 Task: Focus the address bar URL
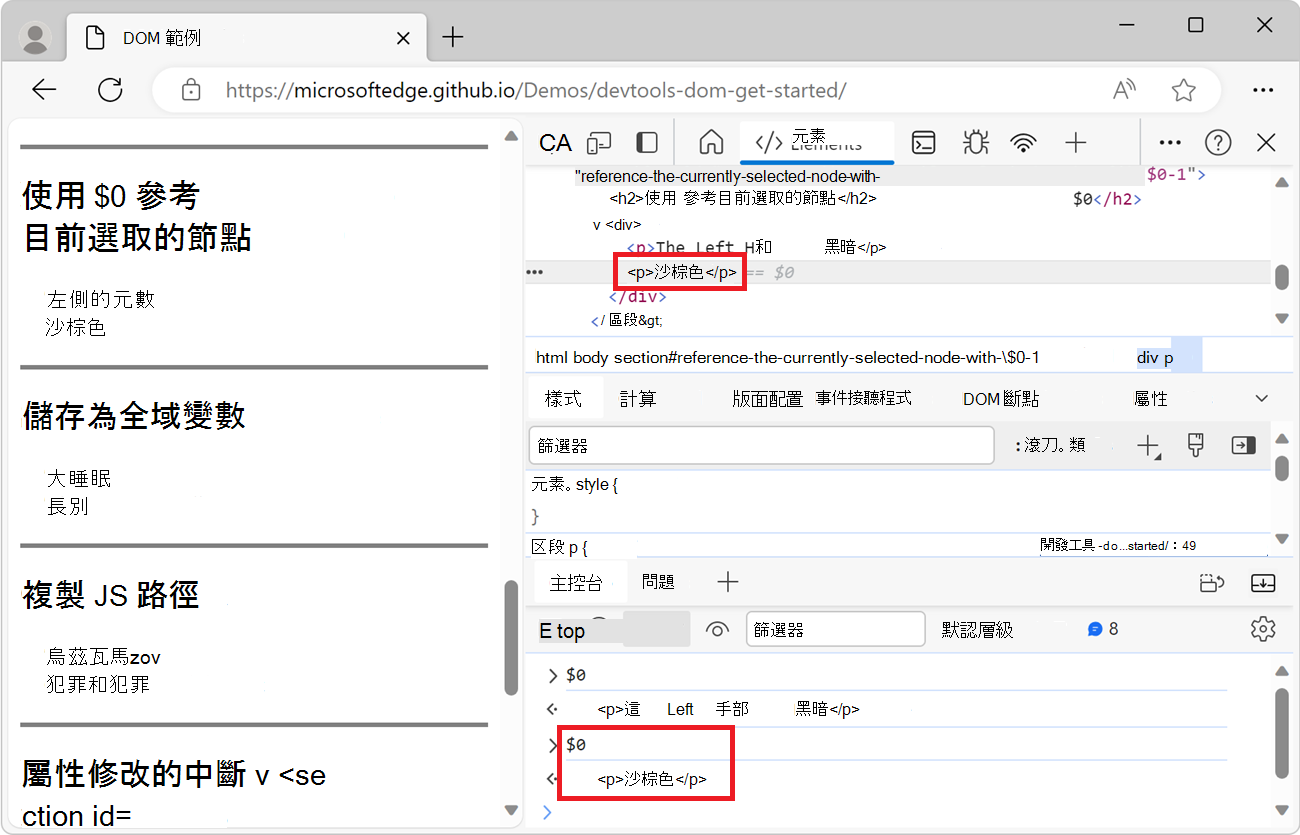[536, 90]
